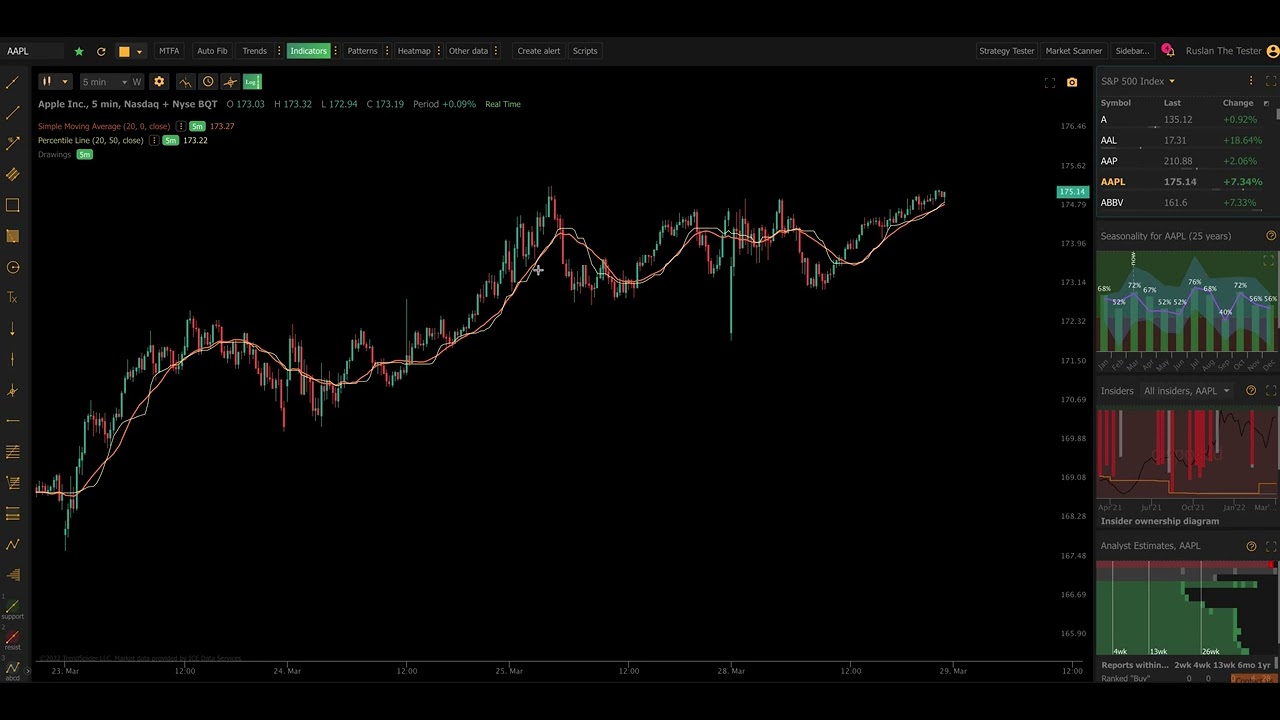Select the support line tool
The width and height of the screenshot is (1280, 720).
pos(13,608)
